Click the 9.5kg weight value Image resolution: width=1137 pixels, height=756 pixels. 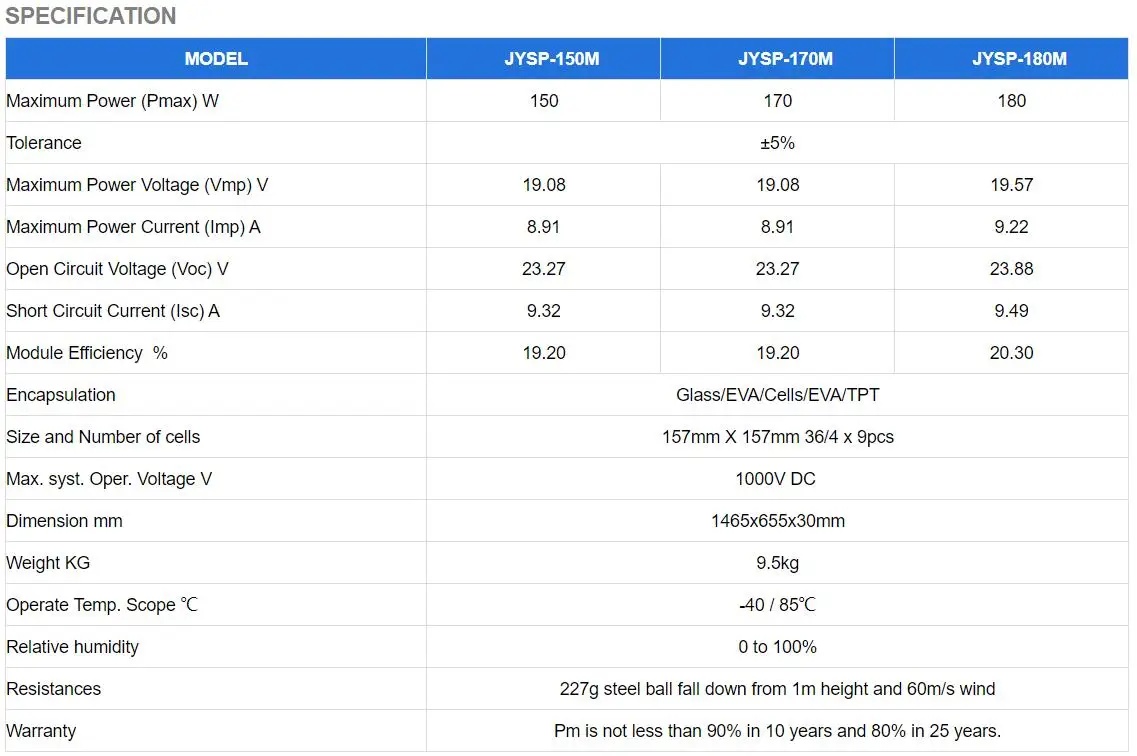coord(777,563)
